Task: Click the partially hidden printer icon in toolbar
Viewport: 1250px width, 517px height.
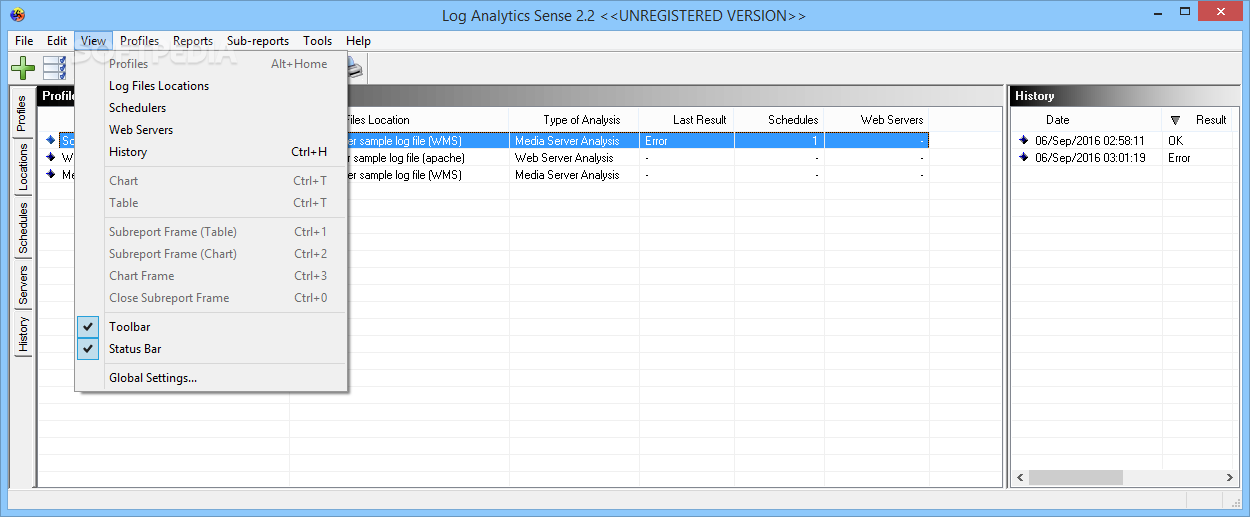Action: point(354,68)
